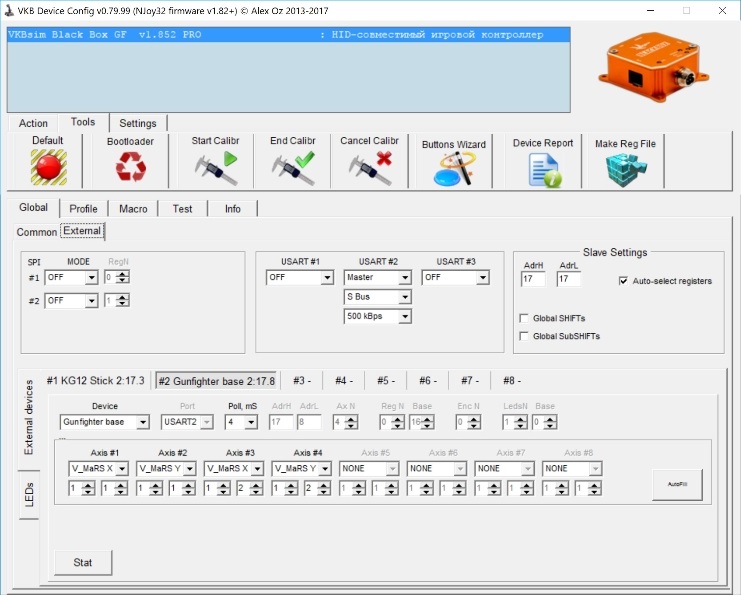Switch to the Action tab
The width and height of the screenshot is (741, 596).
click(x=33, y=123)
